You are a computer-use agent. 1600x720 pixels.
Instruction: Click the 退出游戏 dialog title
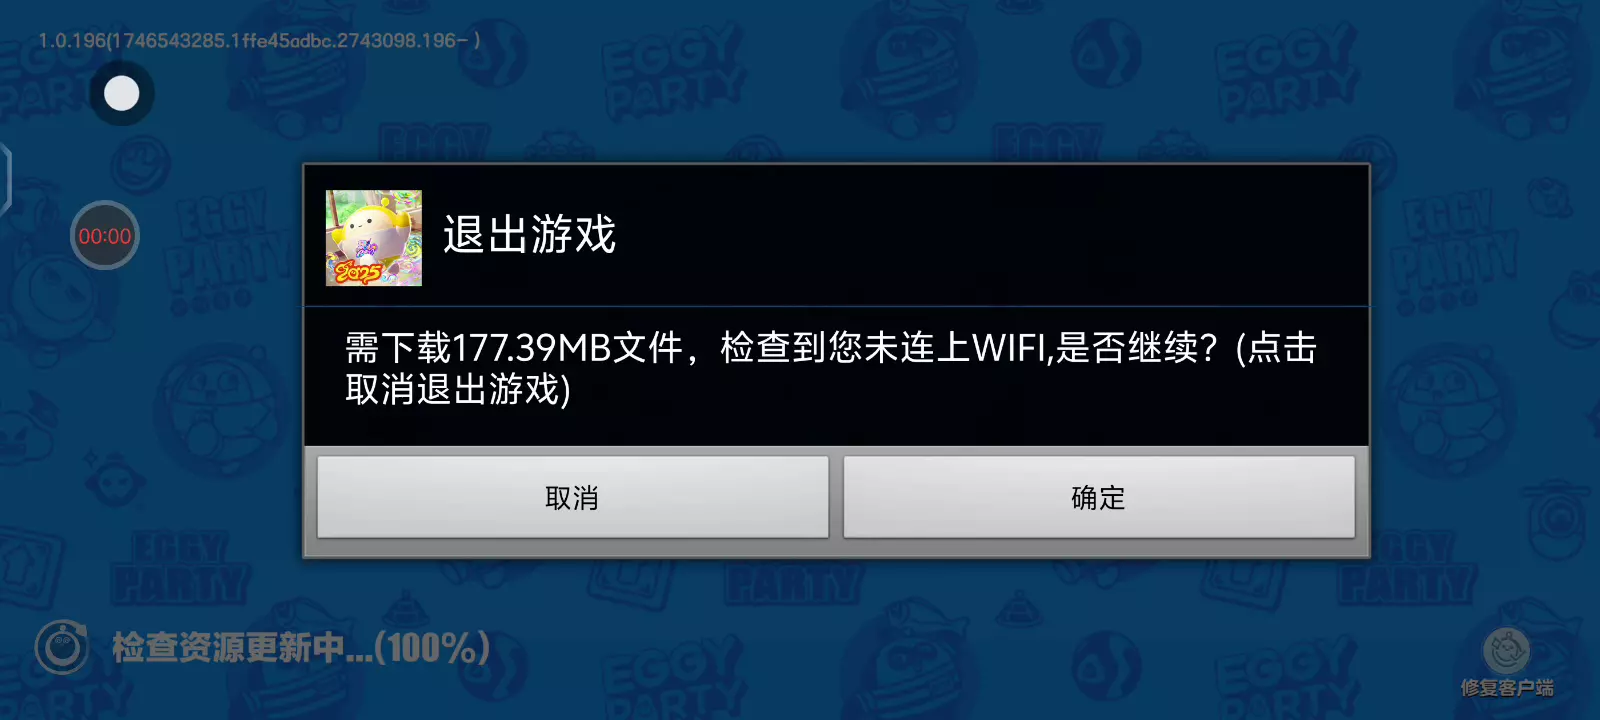530,235
